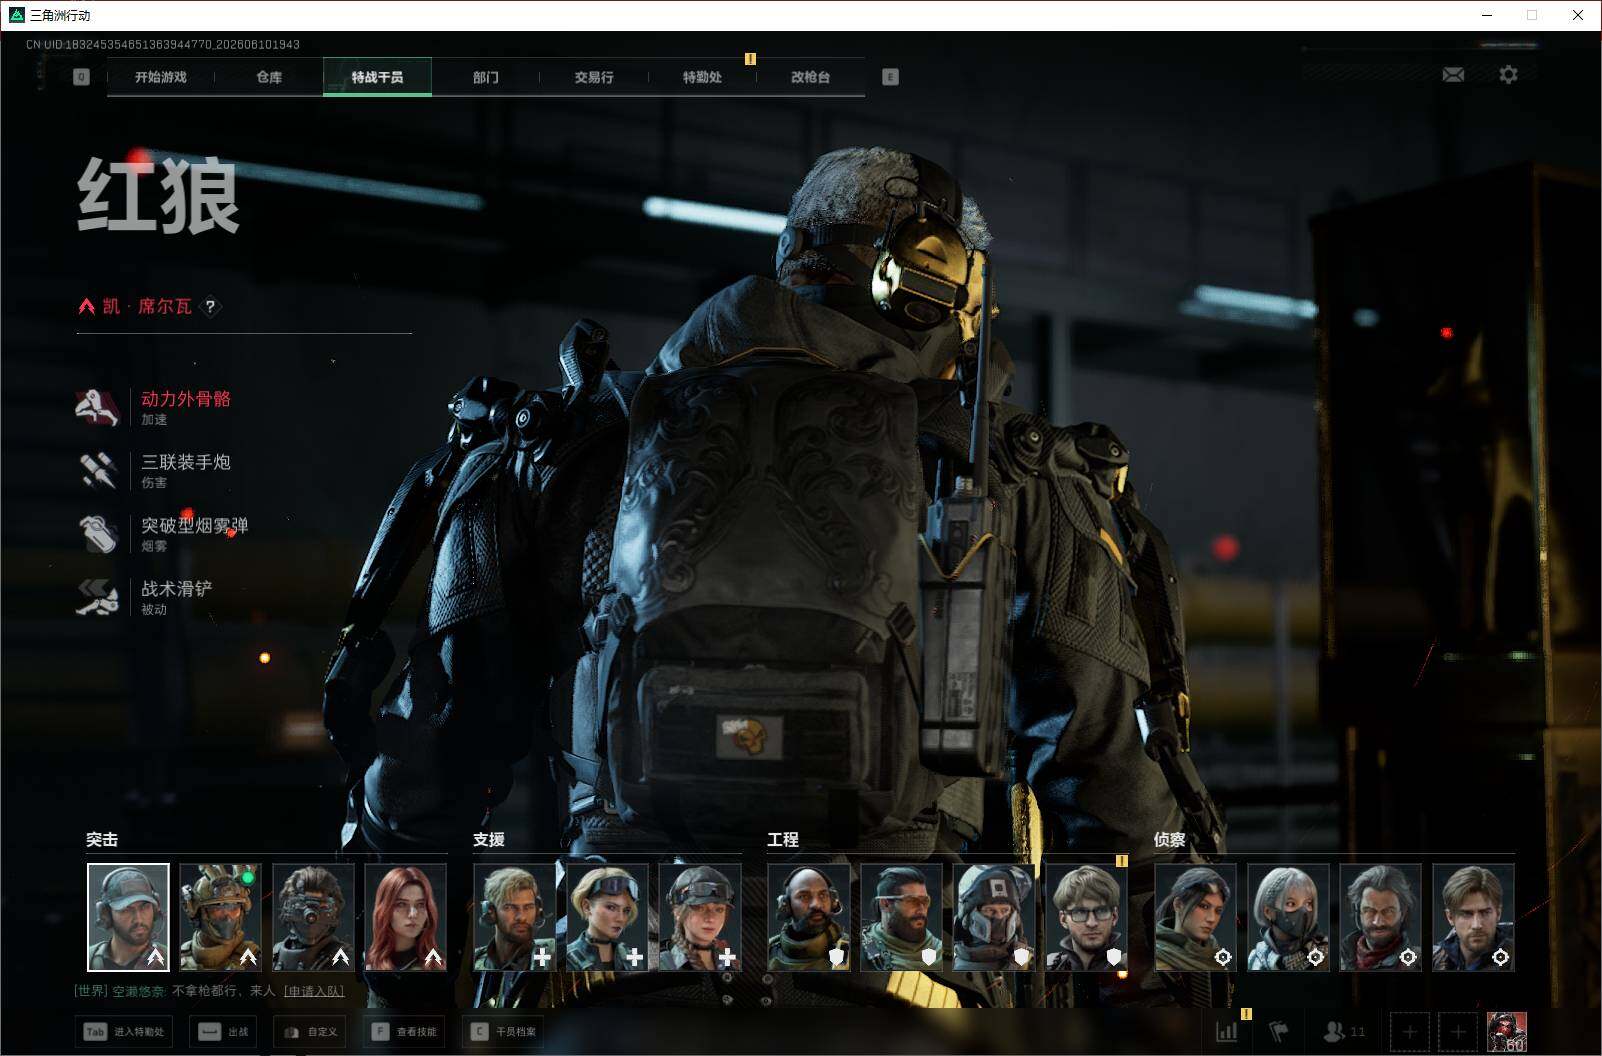This screenshot has width=1602, height=1056.
Task: Click the question mark beside 凯·席尔瓦
Action: click(210, 306)
